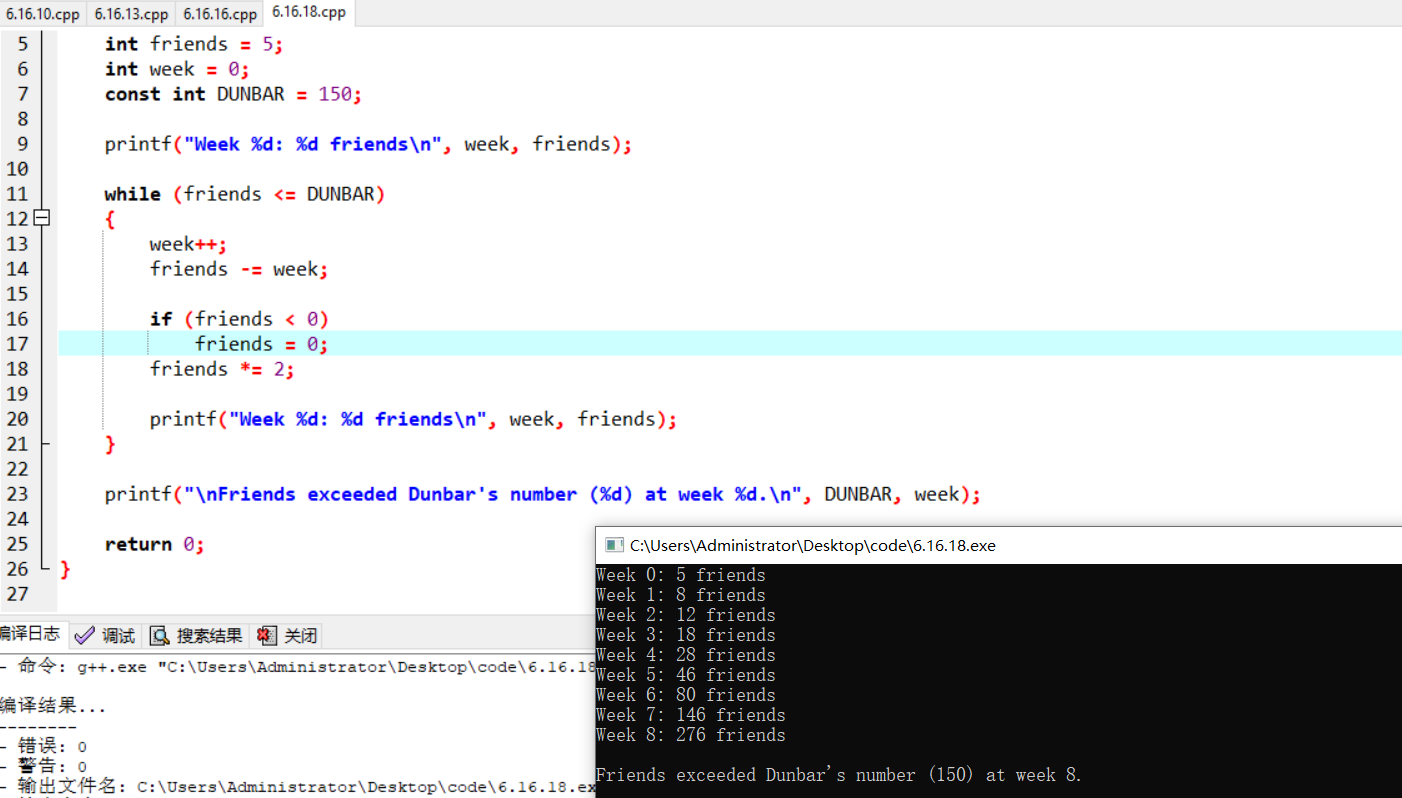Click the 'week++;' statement
The width and height of the screenshot is (1402, 798).
189,244
